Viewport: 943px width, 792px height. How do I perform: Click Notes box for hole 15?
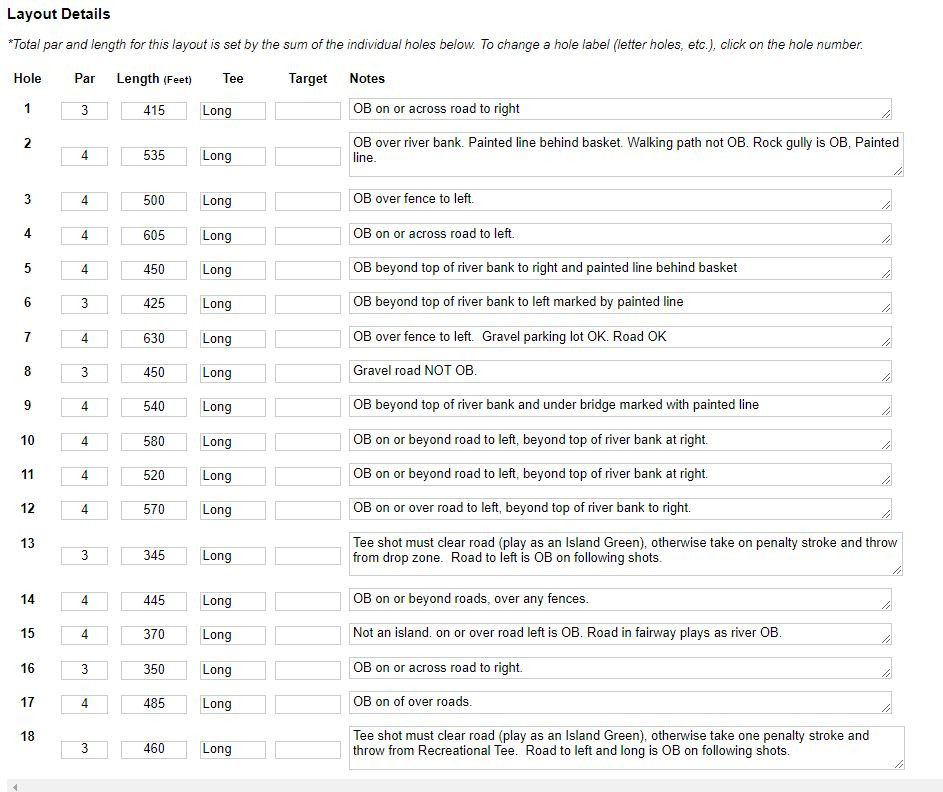pos(617,633)
